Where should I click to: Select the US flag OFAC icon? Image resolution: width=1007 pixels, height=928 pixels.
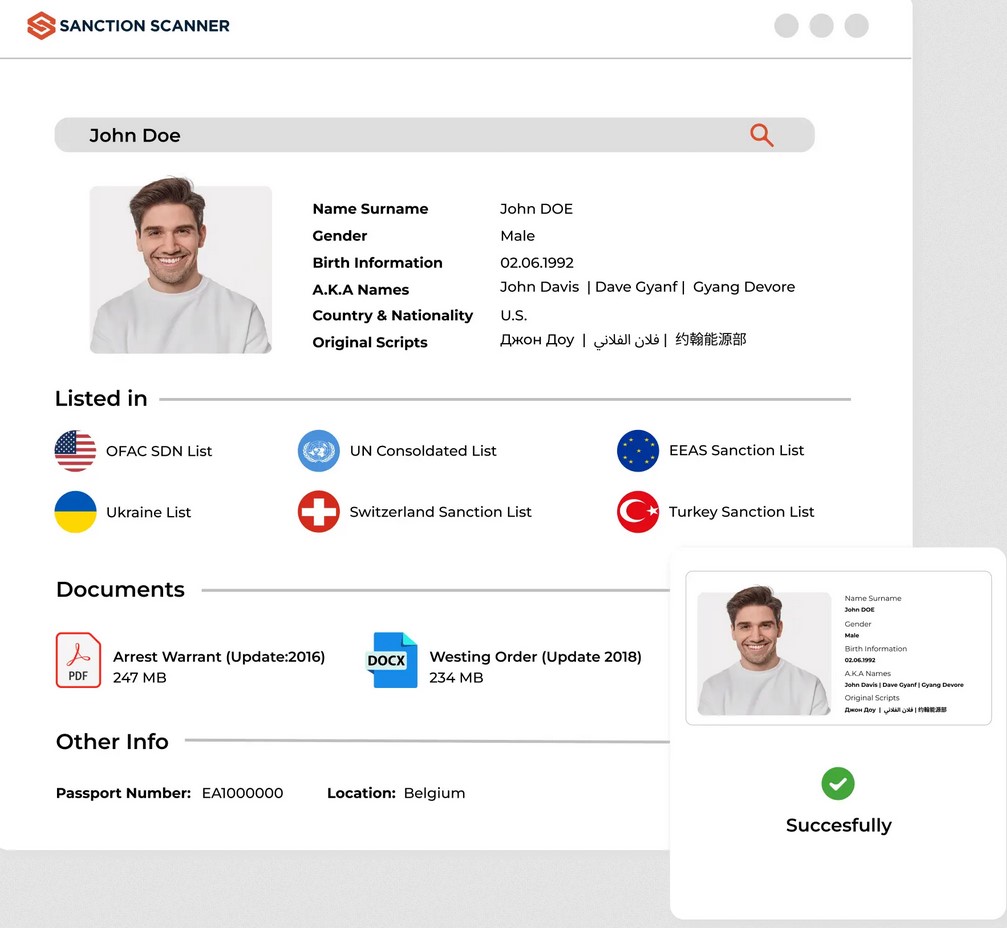point(75,451)
